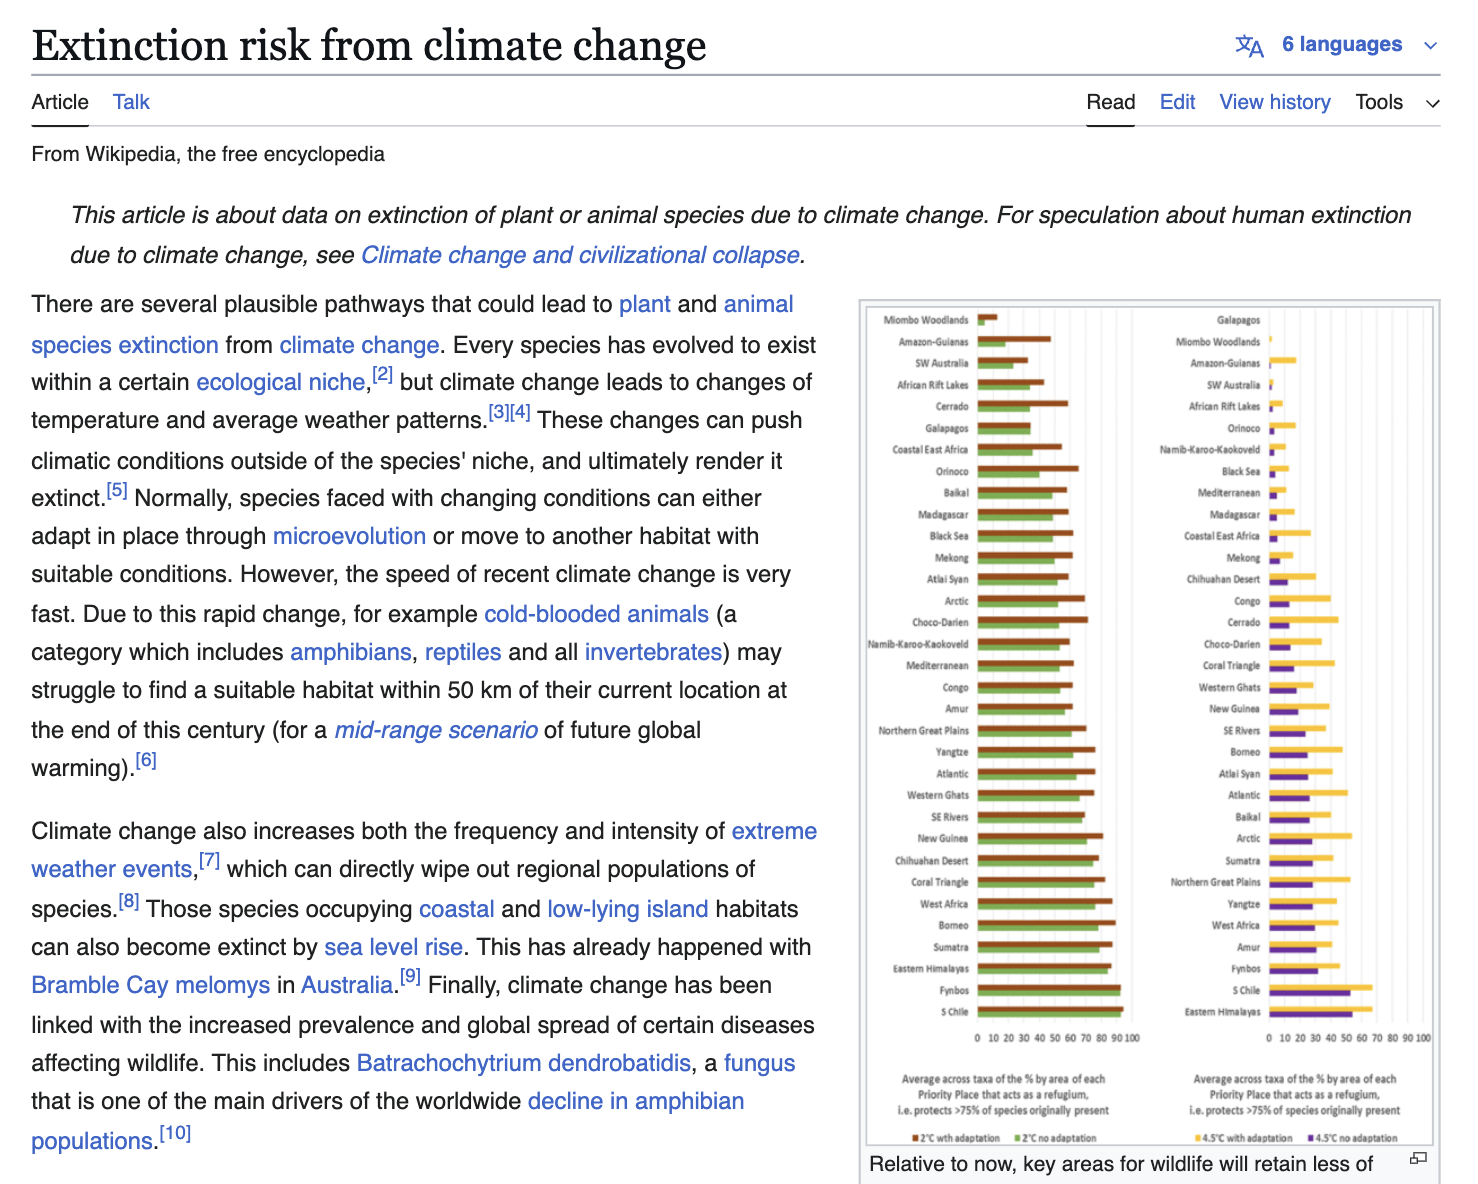This screenshot has height=1184, width=1478.
Task: Select the Article tab
Action: [60, 102]
